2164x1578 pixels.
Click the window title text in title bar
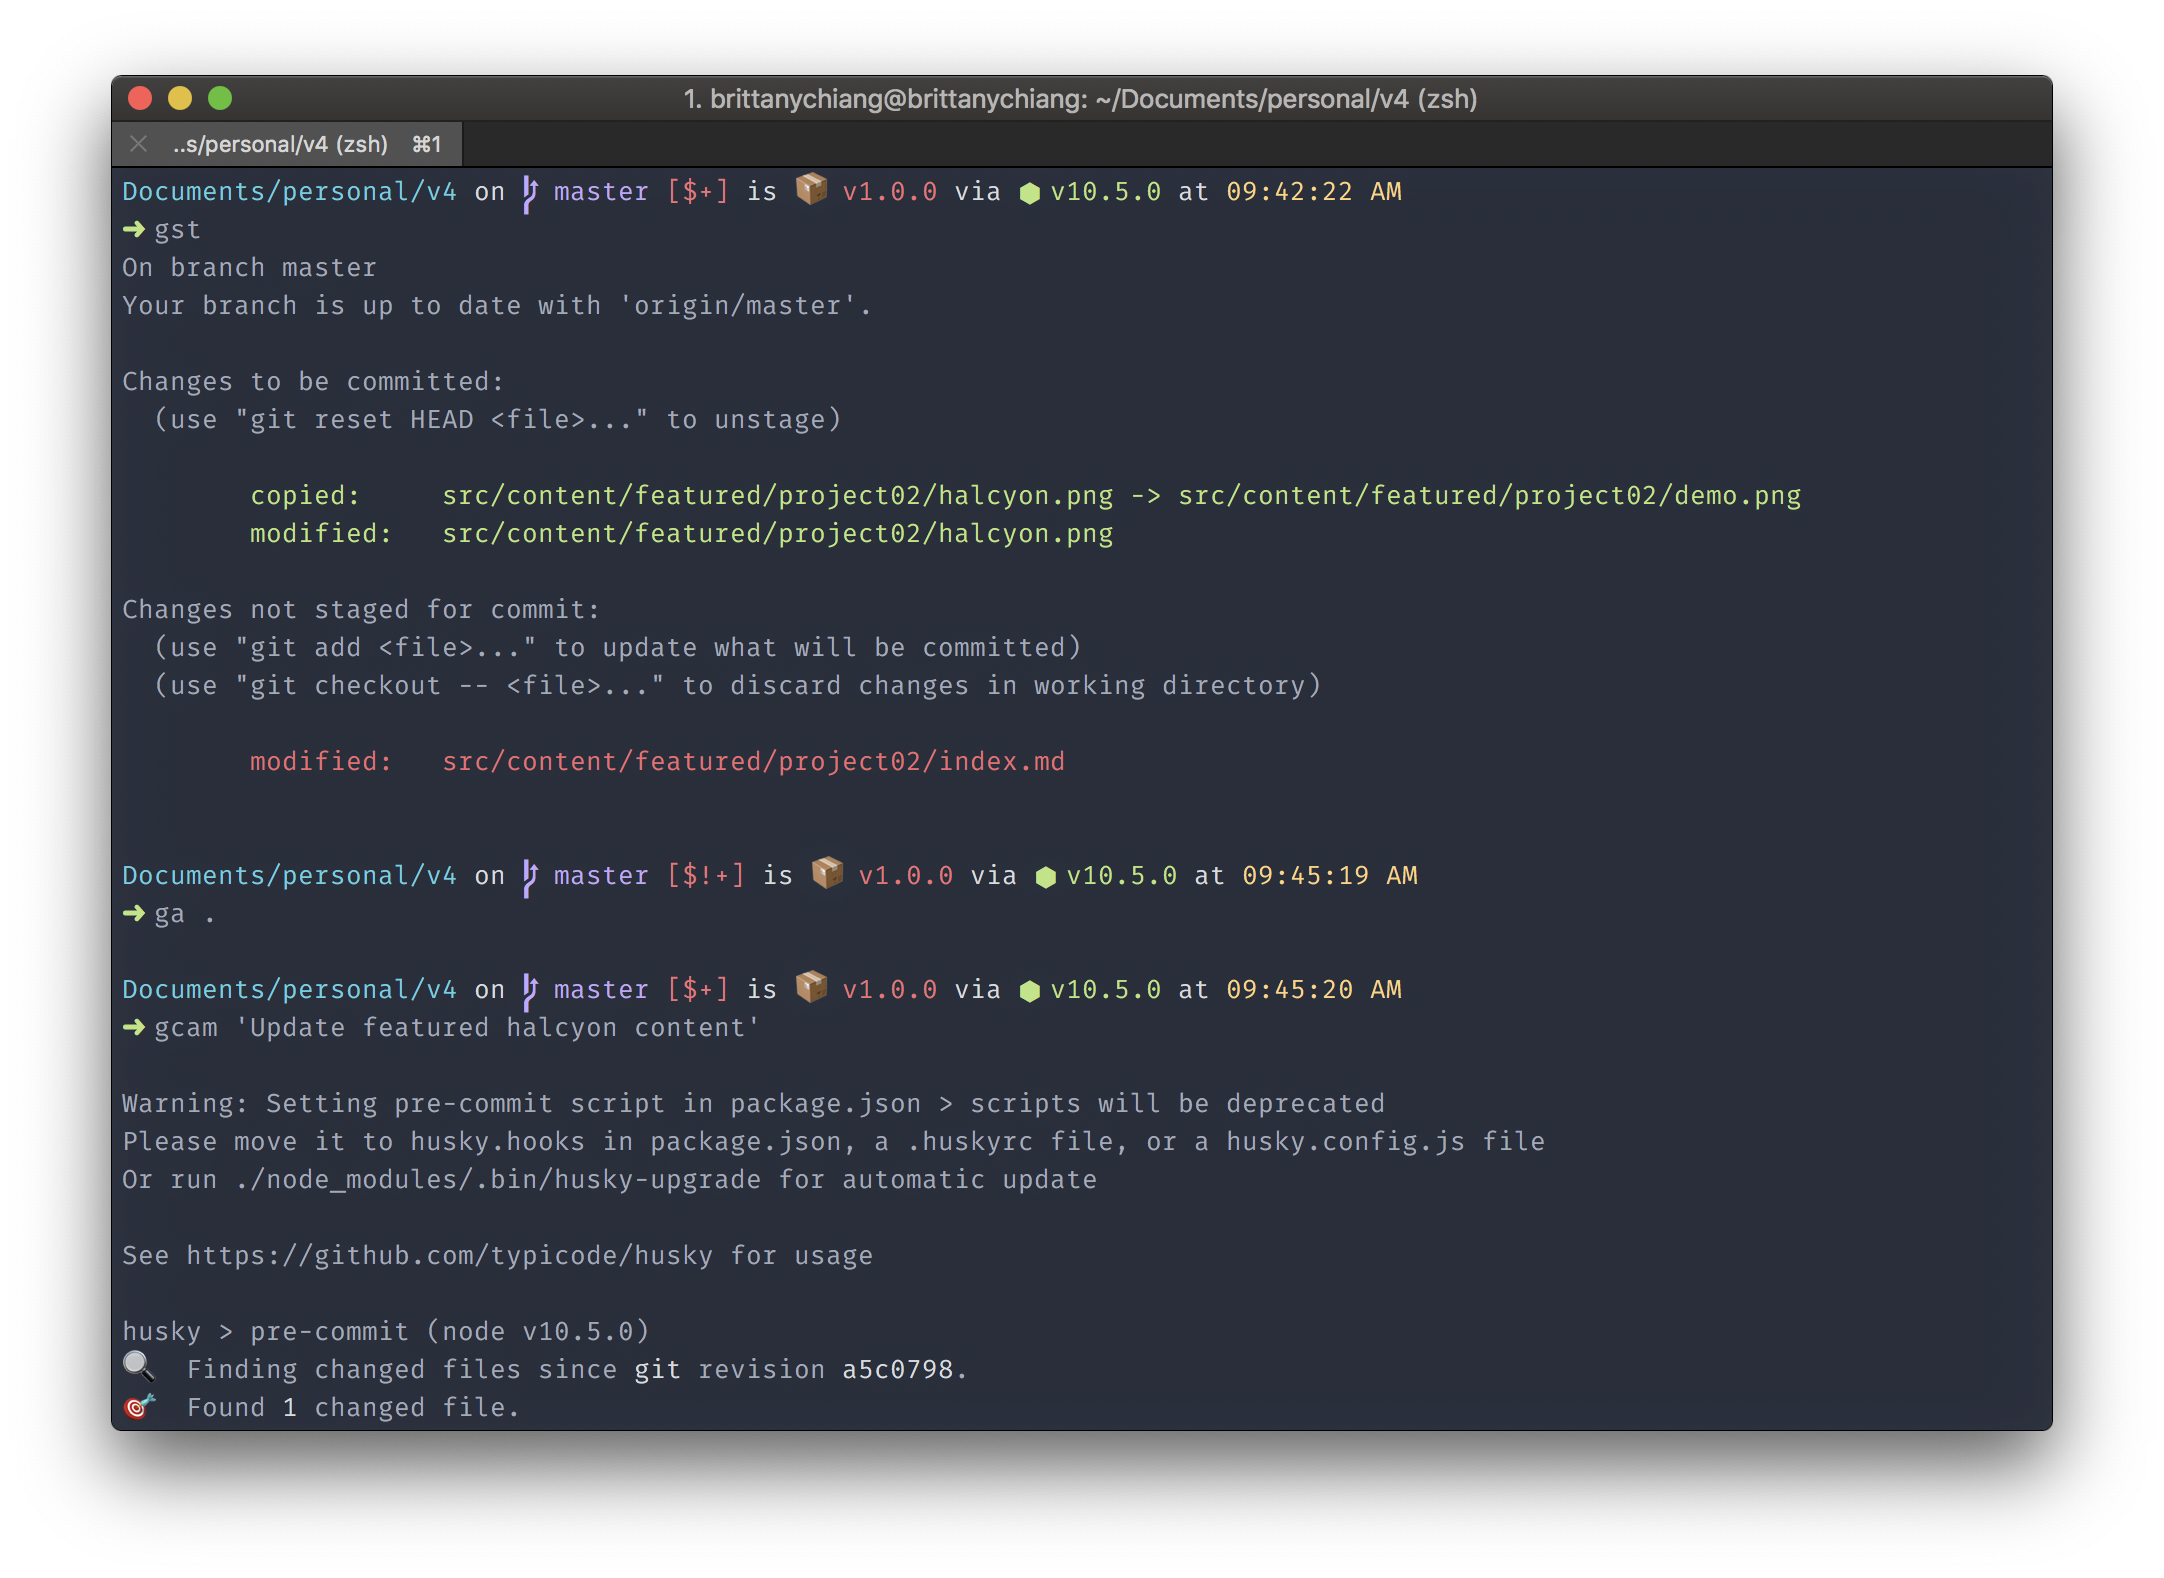click(1080, 99)
